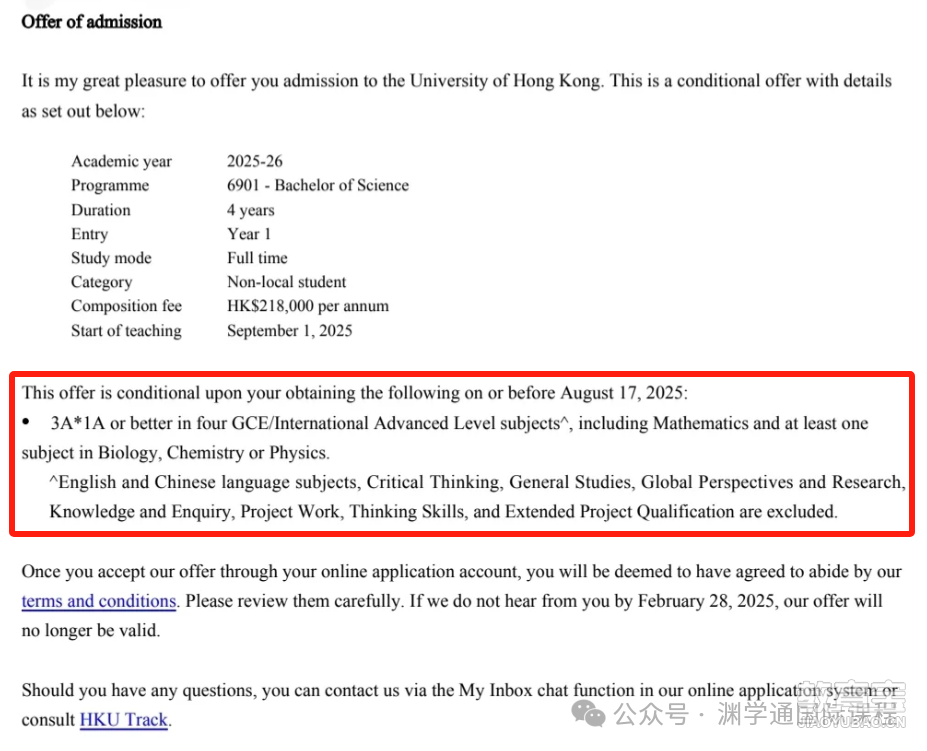Open the terms and conditions link
927x751 pixels.
pyautogui.click(x=99, y=601)
